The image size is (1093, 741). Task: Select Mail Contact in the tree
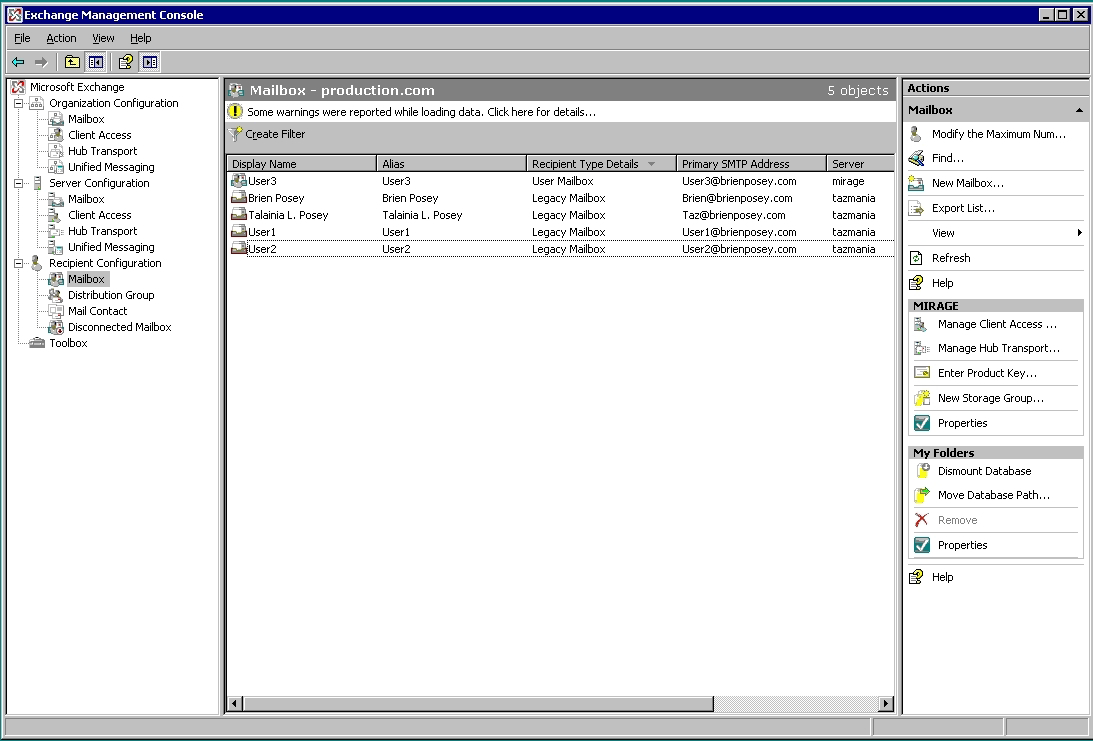point(98,311)
